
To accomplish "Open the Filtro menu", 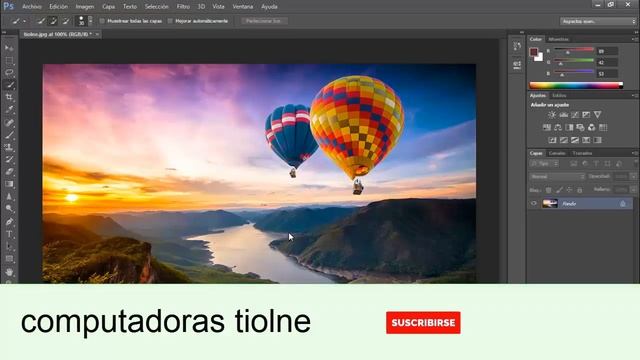I will [183, 7].
